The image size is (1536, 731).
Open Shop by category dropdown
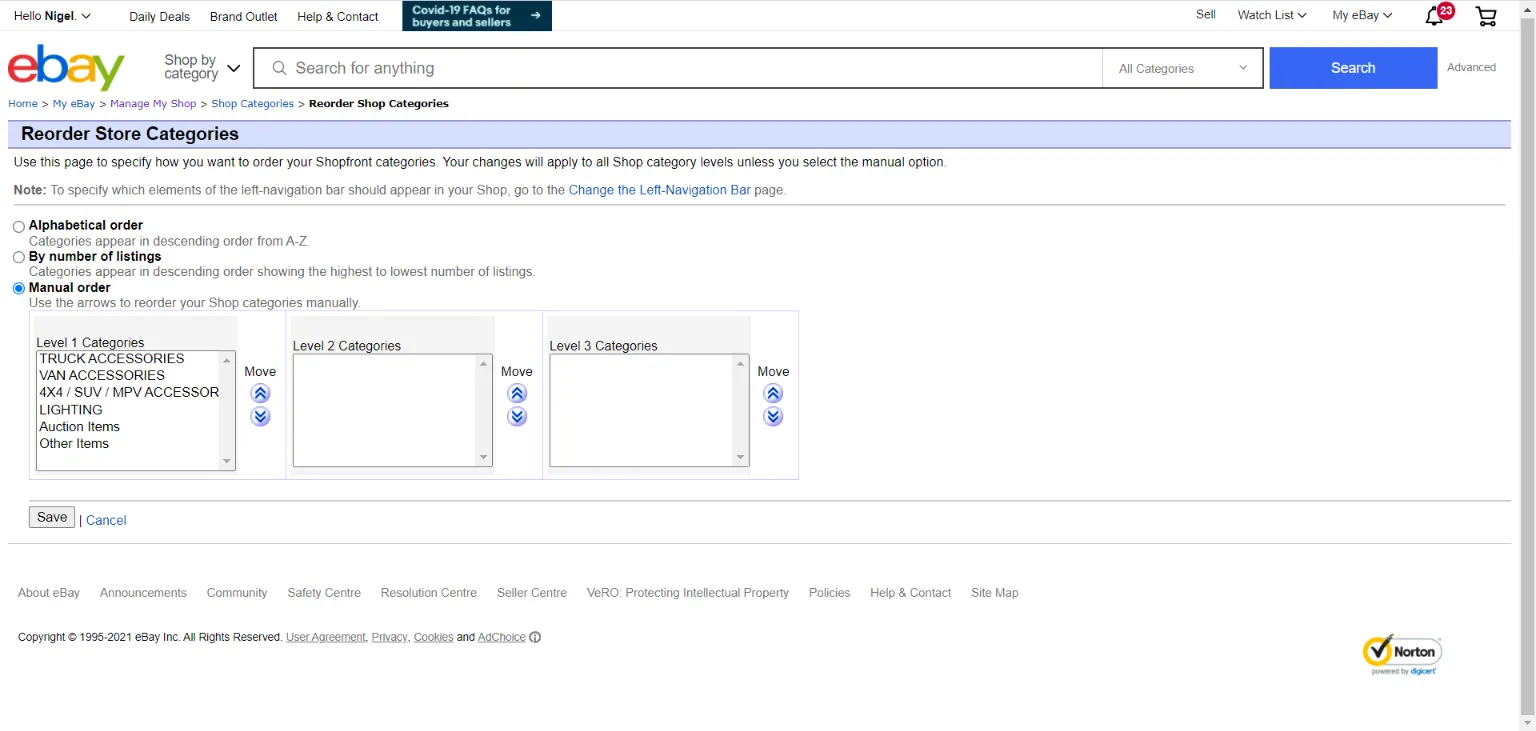(202, 67)
